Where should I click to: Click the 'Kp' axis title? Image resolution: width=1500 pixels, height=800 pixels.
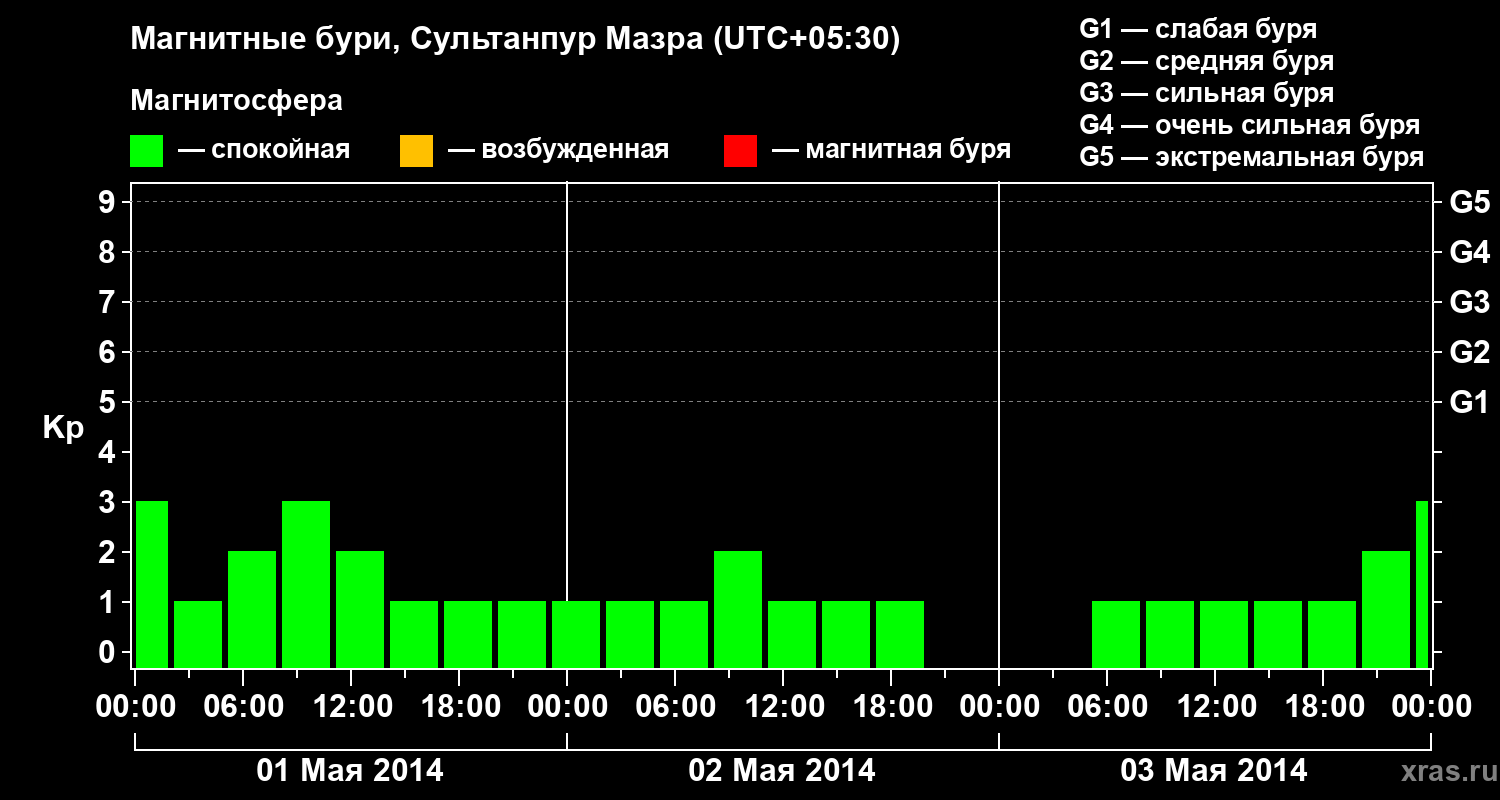(x=63, y=429)
